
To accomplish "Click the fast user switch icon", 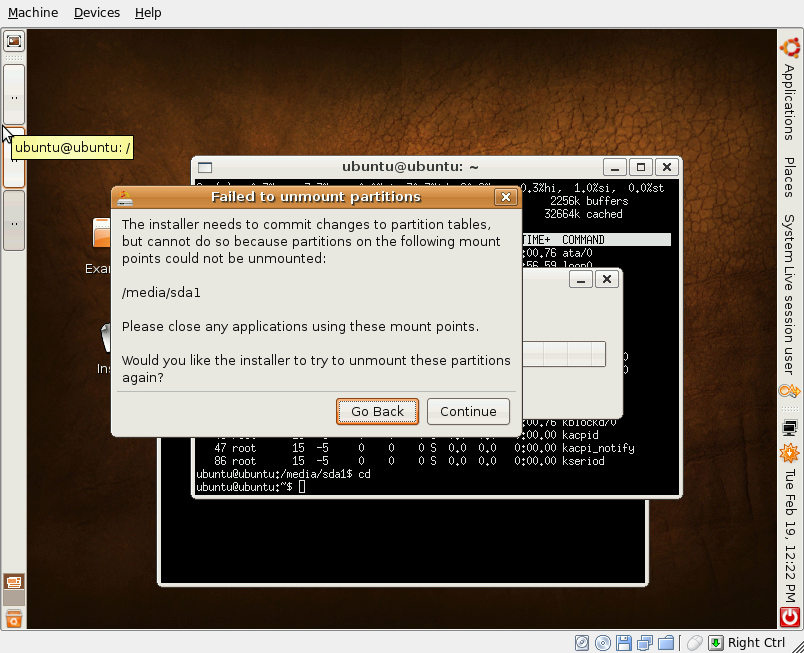I will point(790,392).
